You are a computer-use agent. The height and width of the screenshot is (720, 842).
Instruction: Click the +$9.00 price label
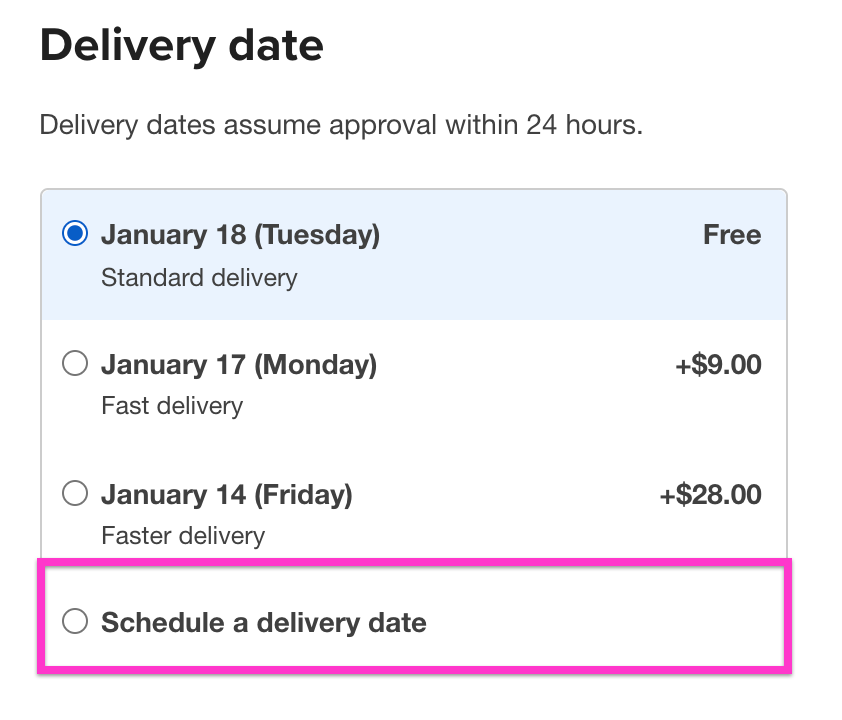pyautogui.click(x=718, y=365)
